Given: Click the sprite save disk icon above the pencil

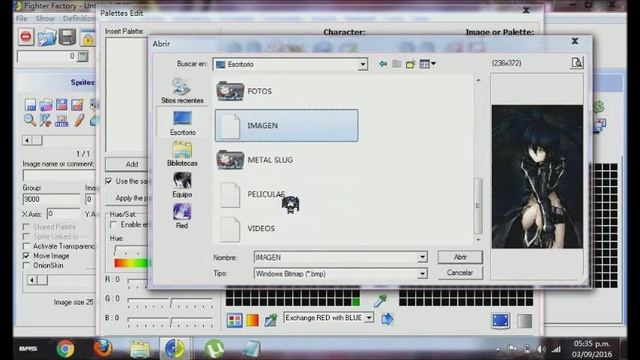Looking at the screenshot, I should pos(62,105).
